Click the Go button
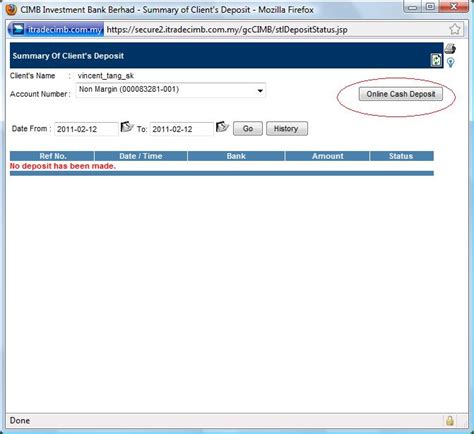Image resolution: width=474 pixels, height=434 pixels. coord(248,129)
